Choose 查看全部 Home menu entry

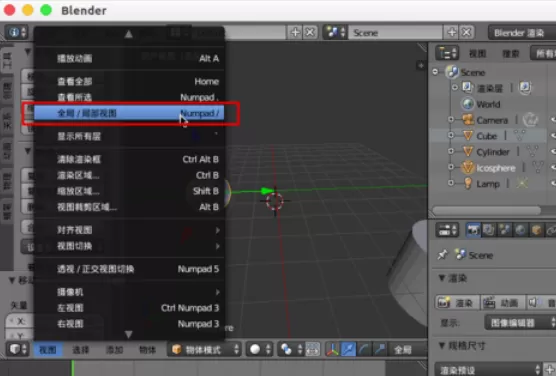pos(130,81)
